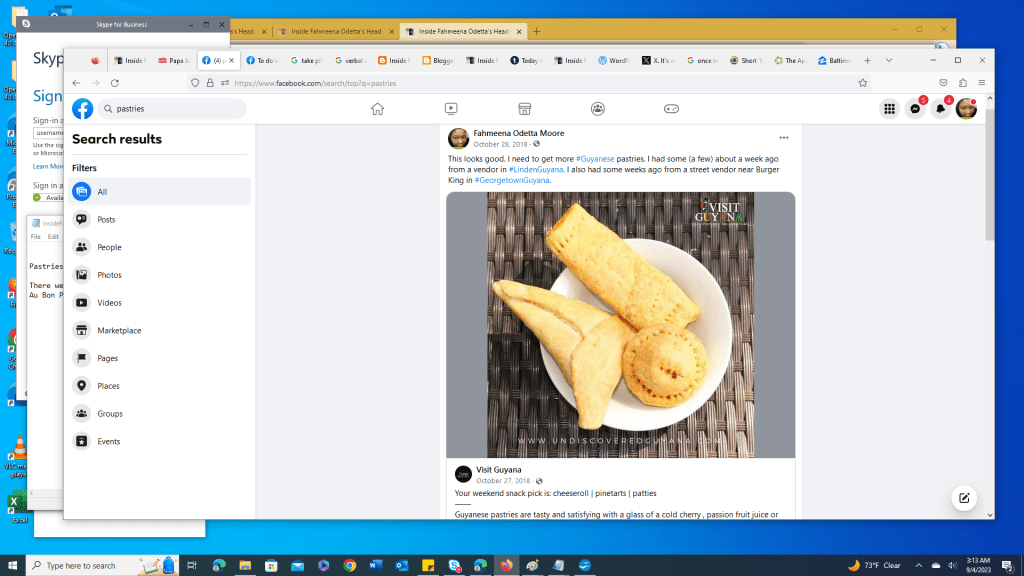Open Facebook Watch video icon

coord(452,107)
